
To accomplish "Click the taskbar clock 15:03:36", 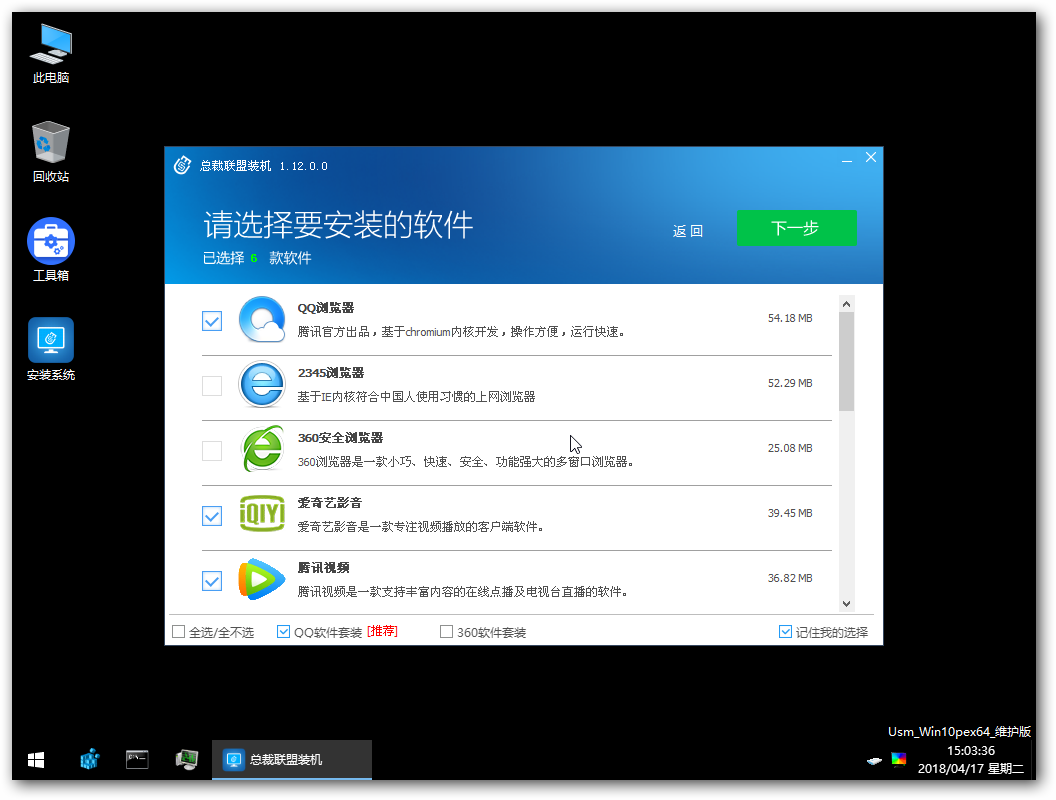I will pos(971,750).
